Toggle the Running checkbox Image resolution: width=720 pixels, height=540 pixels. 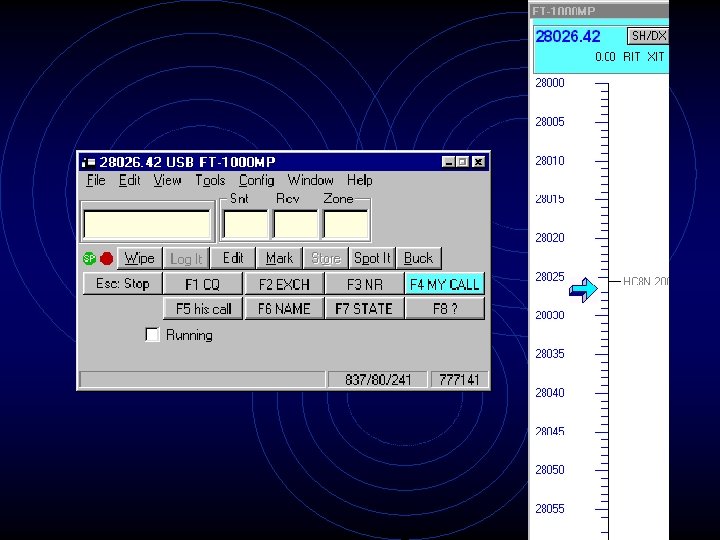coord(152,334)
